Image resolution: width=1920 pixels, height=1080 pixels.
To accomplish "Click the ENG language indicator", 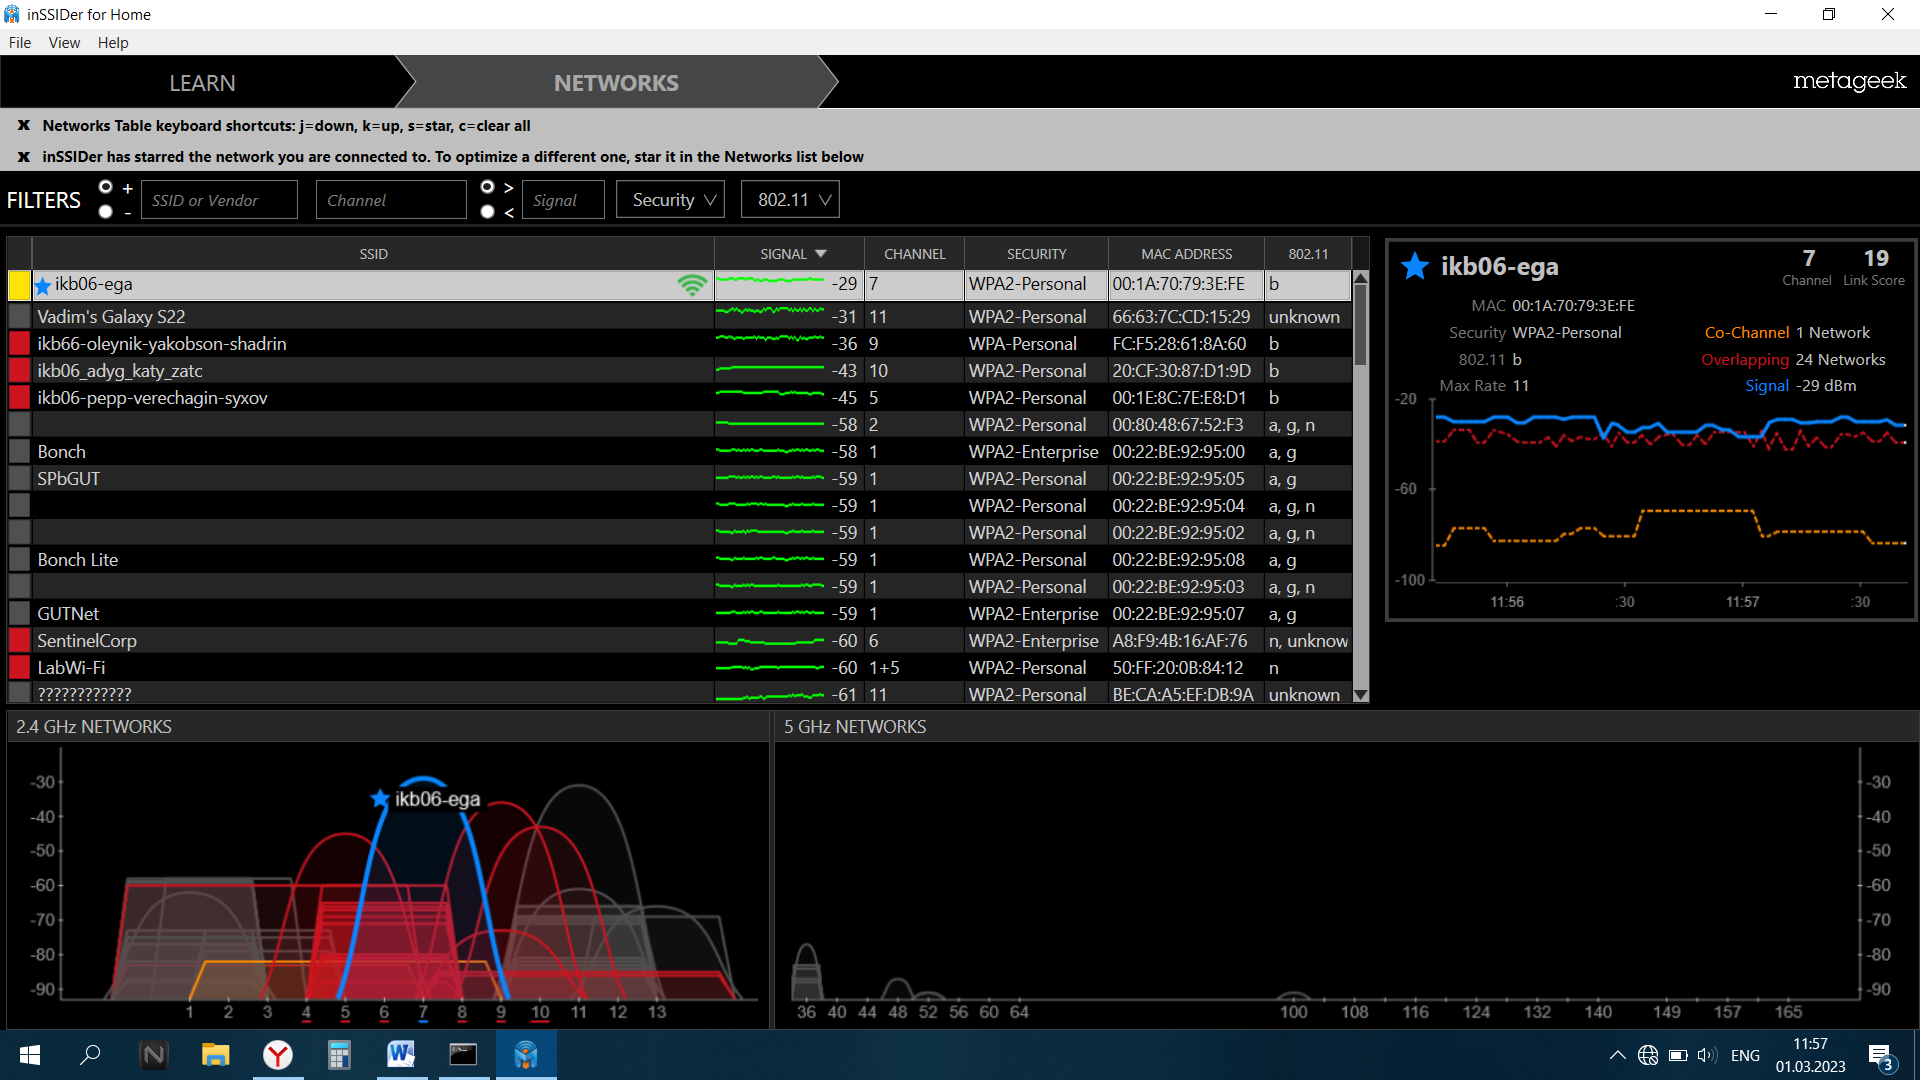I will tap(1745, 1055).
